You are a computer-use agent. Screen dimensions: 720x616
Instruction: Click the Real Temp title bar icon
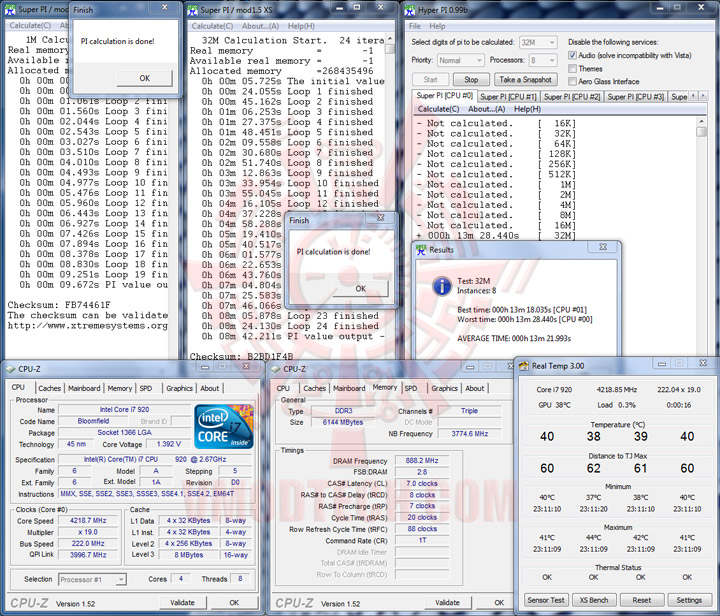click(523, 366)
